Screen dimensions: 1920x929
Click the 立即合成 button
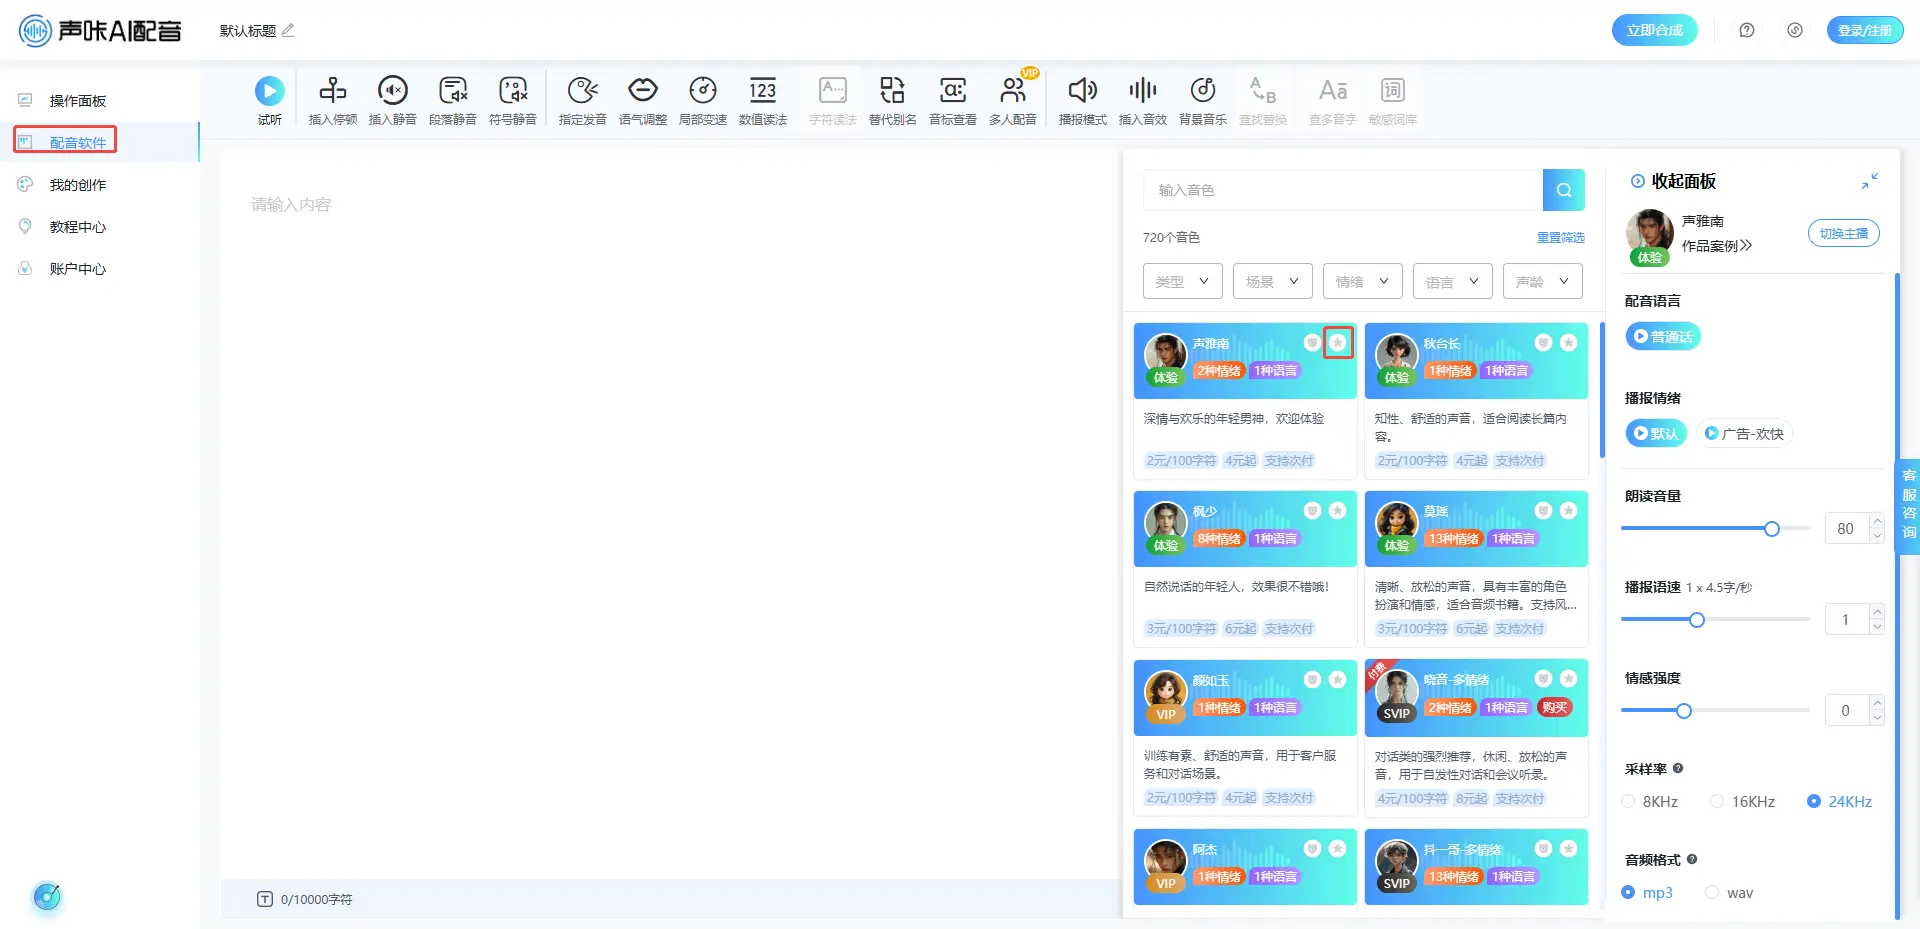click(1654, 30)
